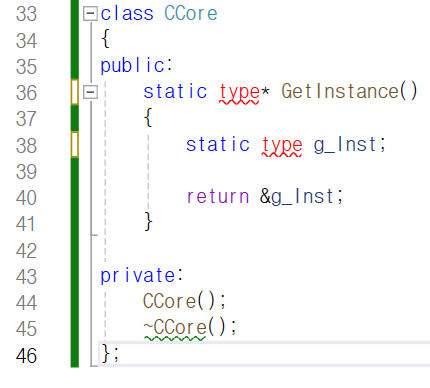Click the yellow change marker on line 38
430x388 pixels.
75,144
